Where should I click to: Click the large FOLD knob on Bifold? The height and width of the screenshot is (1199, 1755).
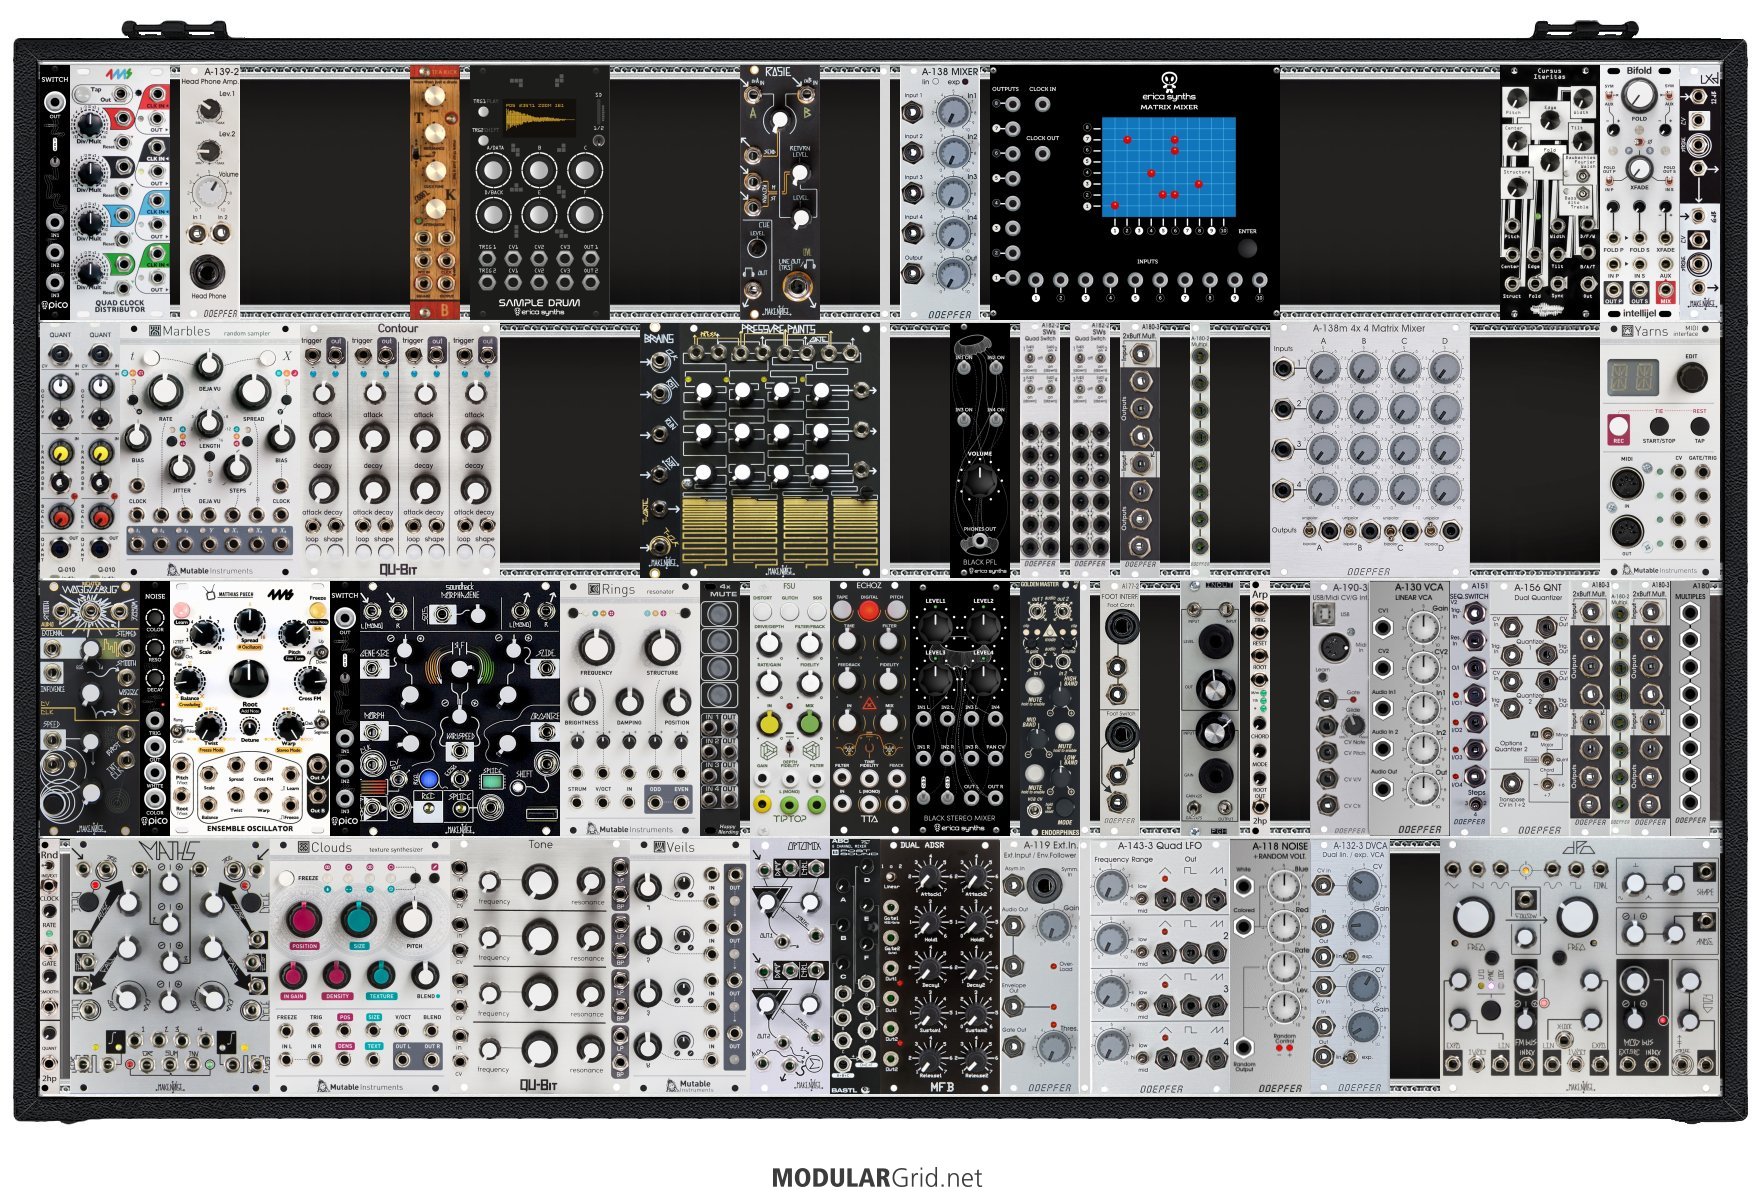tap(1638, 97)
